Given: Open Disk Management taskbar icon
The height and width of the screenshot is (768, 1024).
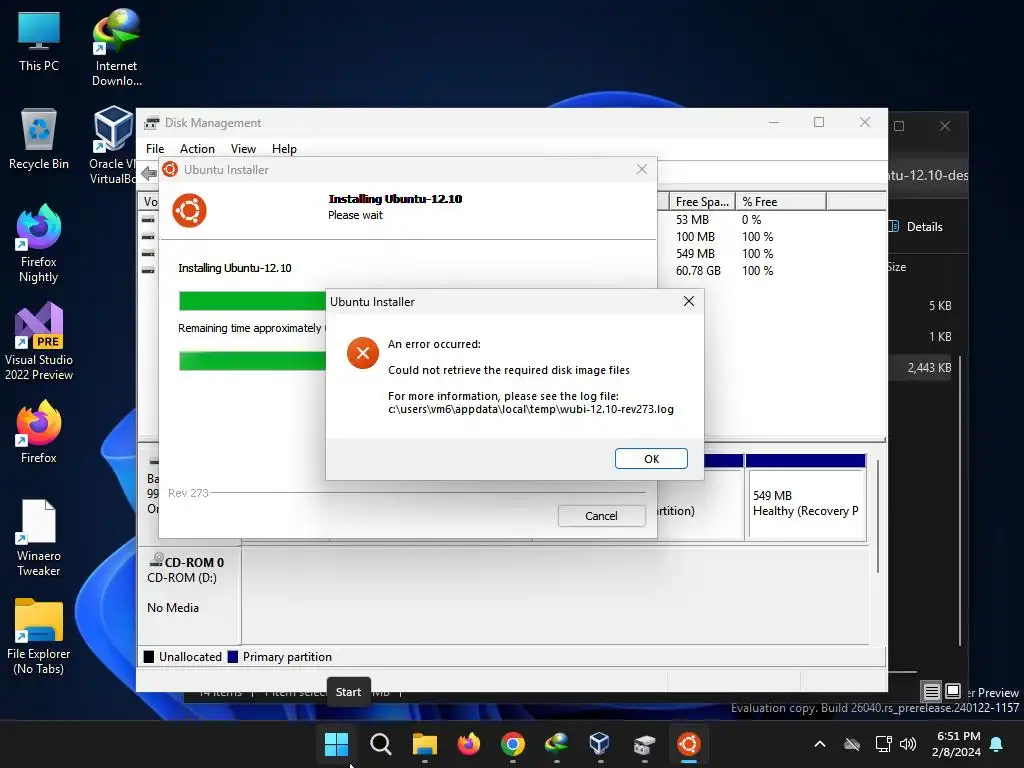Looking at the screenshot, I should pyautogui.click(x=644, y=744).
